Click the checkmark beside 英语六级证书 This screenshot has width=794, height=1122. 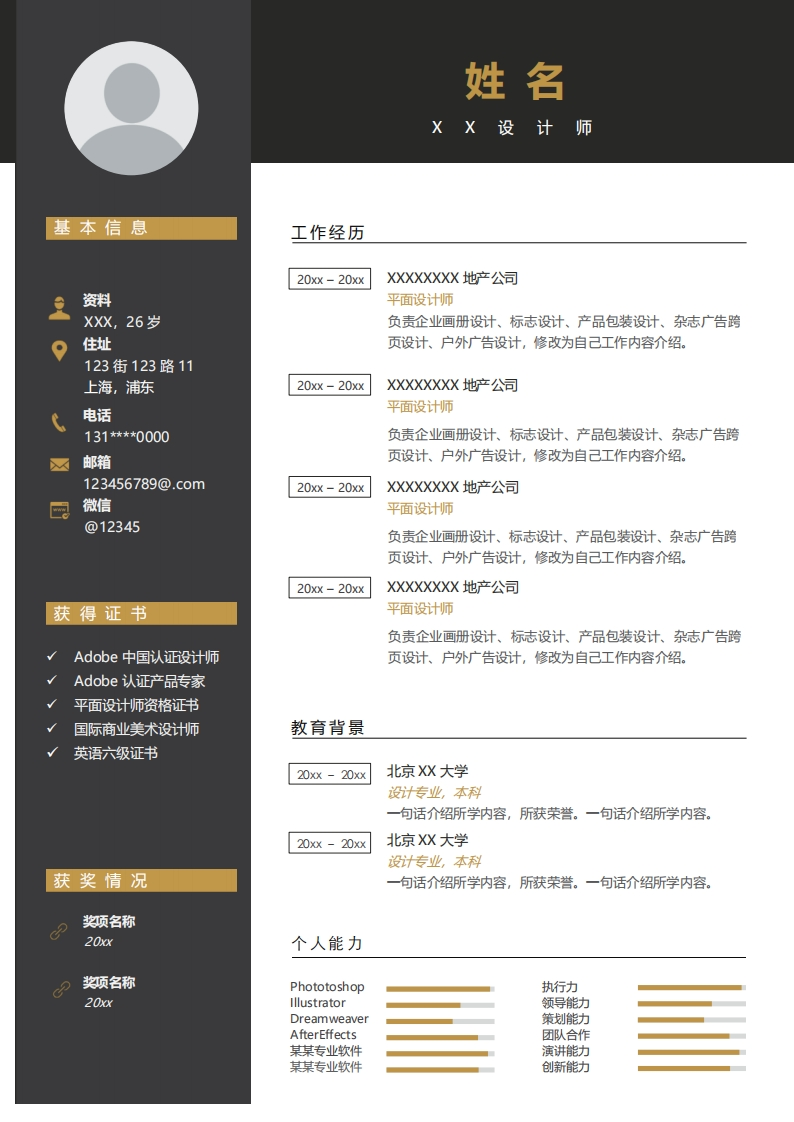coord(53,753)
